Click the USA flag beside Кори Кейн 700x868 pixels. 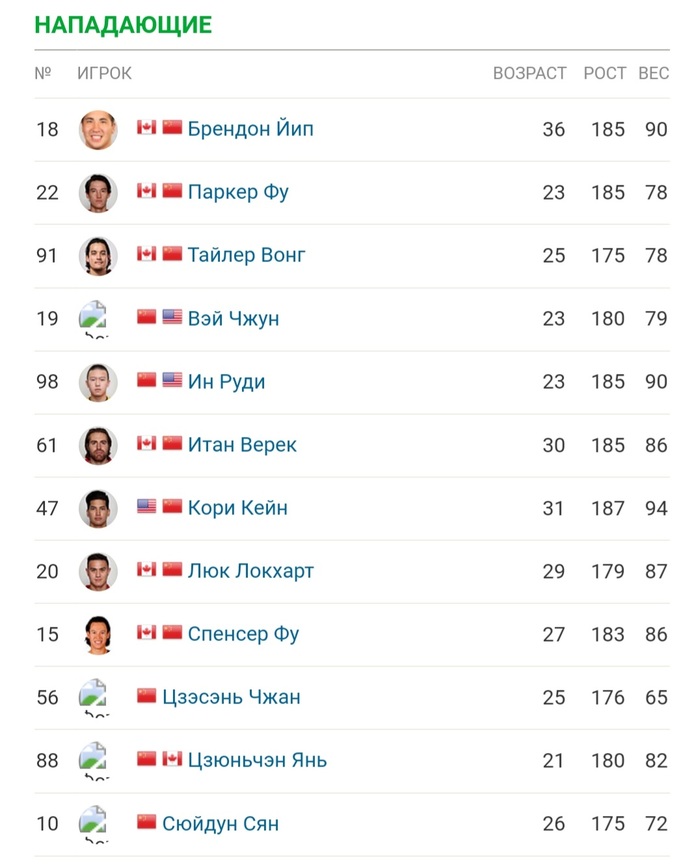(x=146, y=507)
